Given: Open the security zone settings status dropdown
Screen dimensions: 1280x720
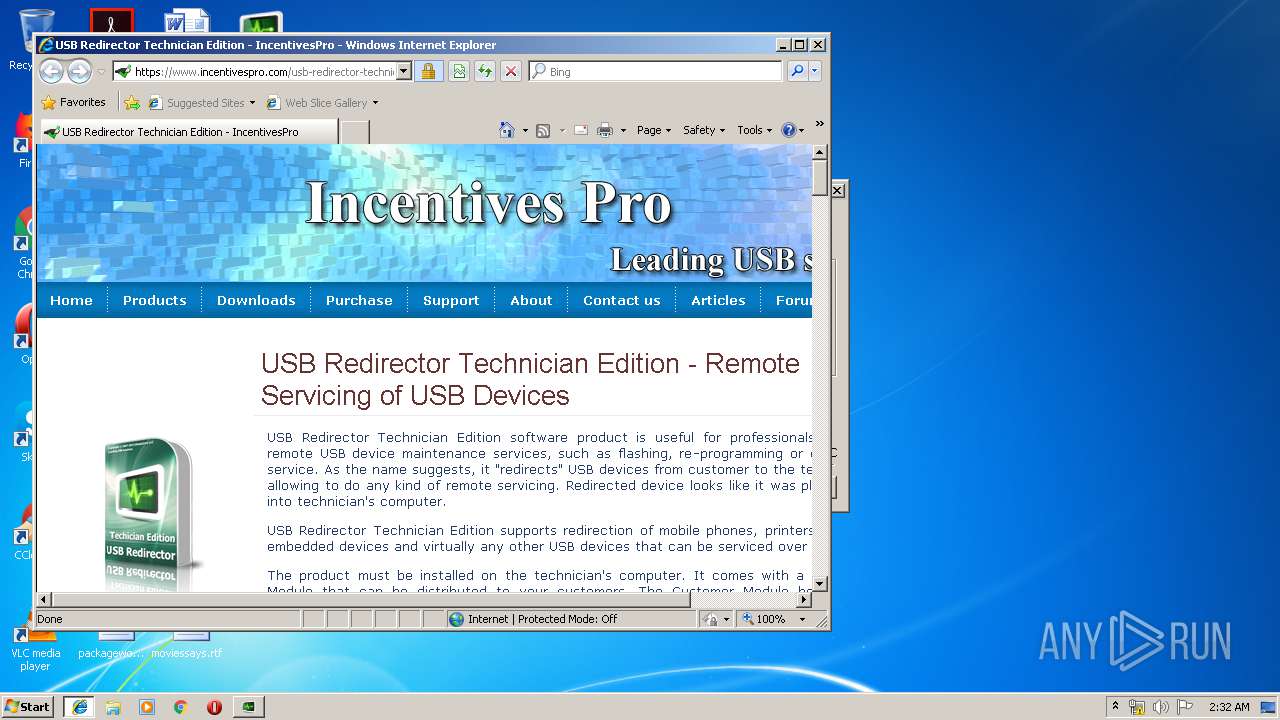Looking at the screenshot, I should 717,619.
